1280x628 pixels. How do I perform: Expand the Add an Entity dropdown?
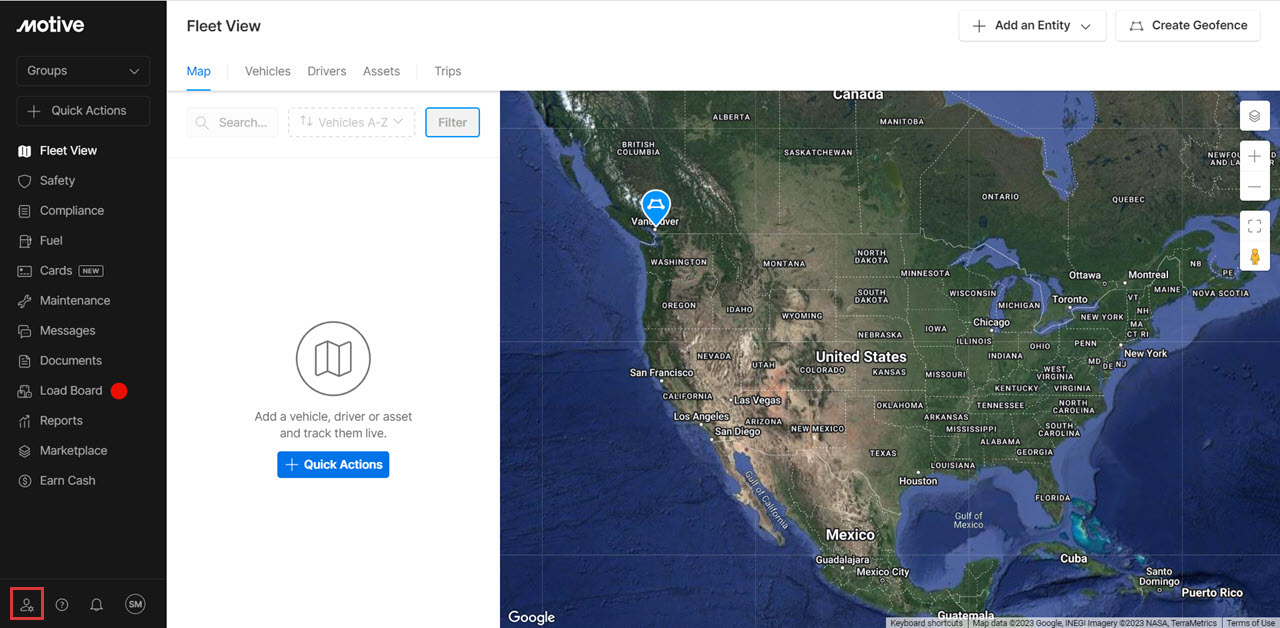pyautogui.click(x=1032, y=26)
